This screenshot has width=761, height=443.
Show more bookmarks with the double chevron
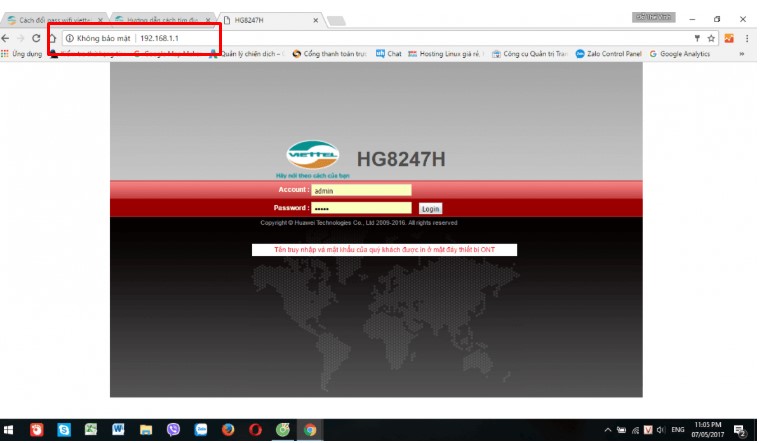(x=742, y=54)
